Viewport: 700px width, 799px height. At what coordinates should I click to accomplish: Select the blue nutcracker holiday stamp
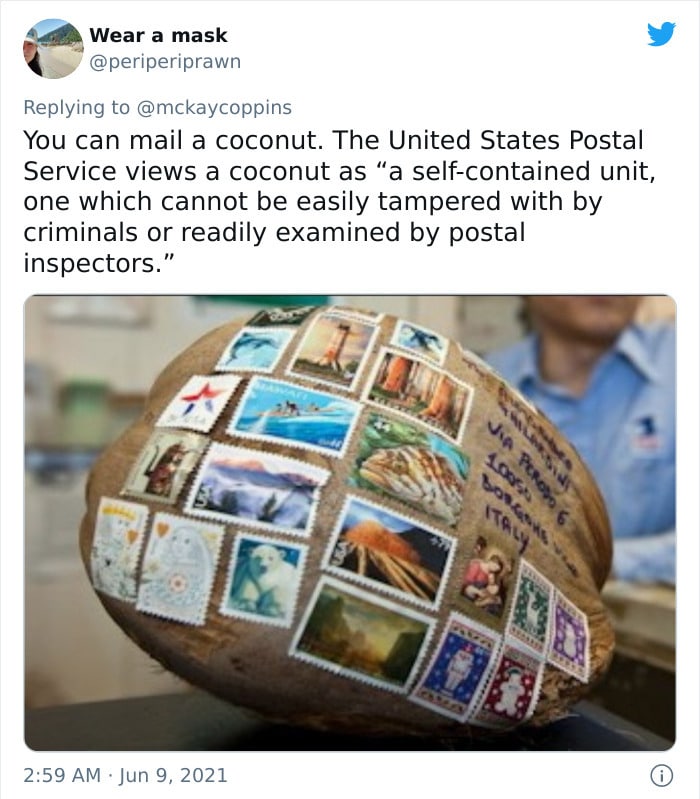pyautogui.click(x=455, y=667)
